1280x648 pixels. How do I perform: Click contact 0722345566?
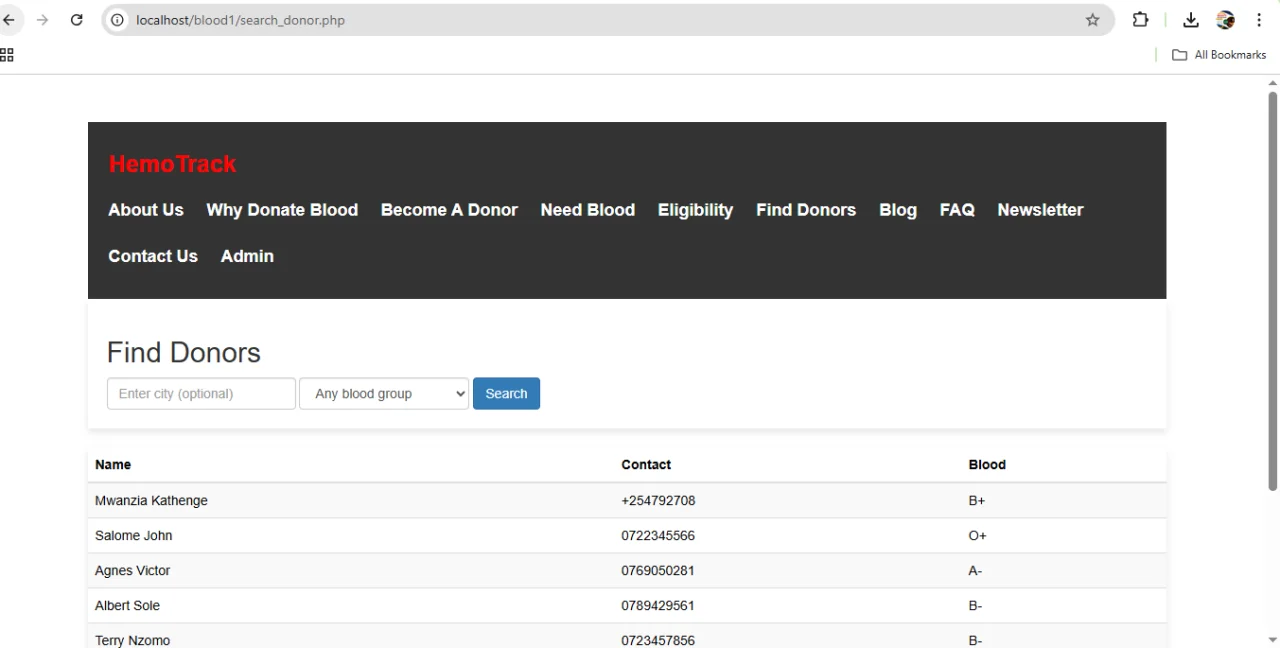point(658,535)
